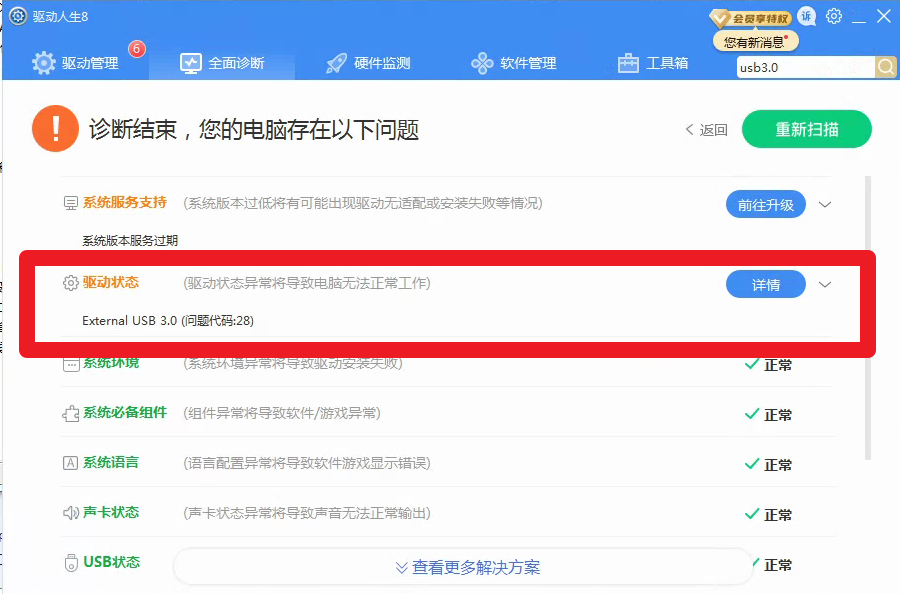
Task: Open the 您有新消息 notification bubble
Action: pos(755,42)
